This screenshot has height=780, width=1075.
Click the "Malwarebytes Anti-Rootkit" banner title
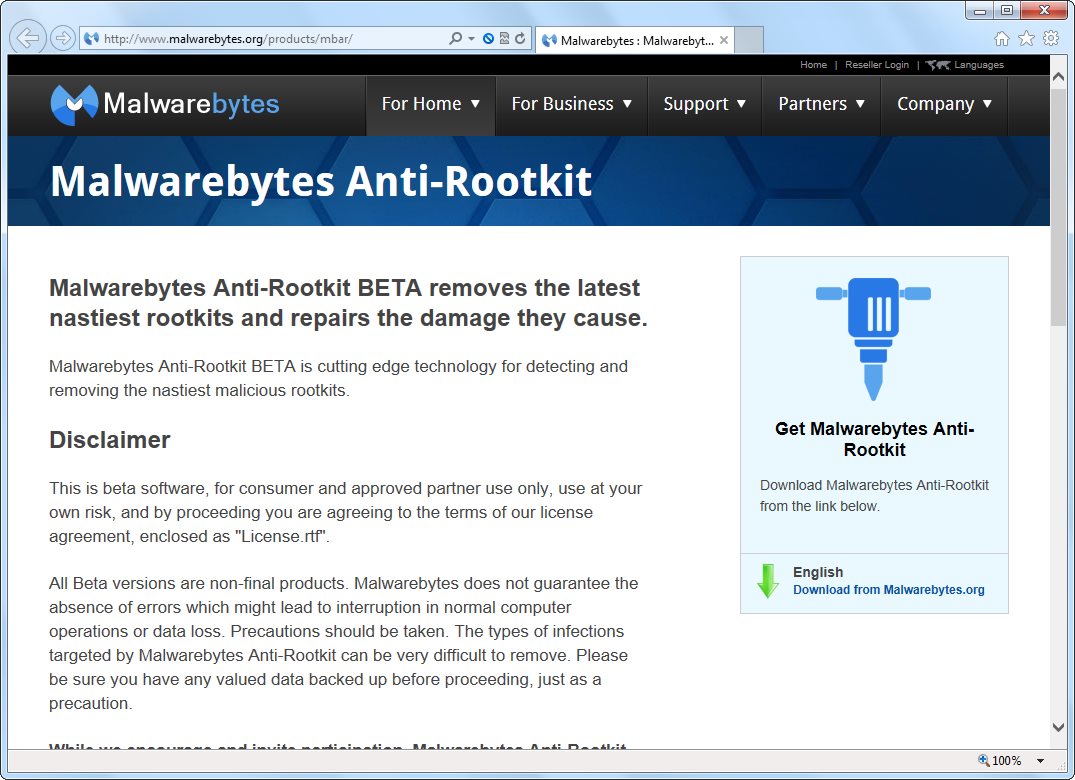tap(321, 182)
